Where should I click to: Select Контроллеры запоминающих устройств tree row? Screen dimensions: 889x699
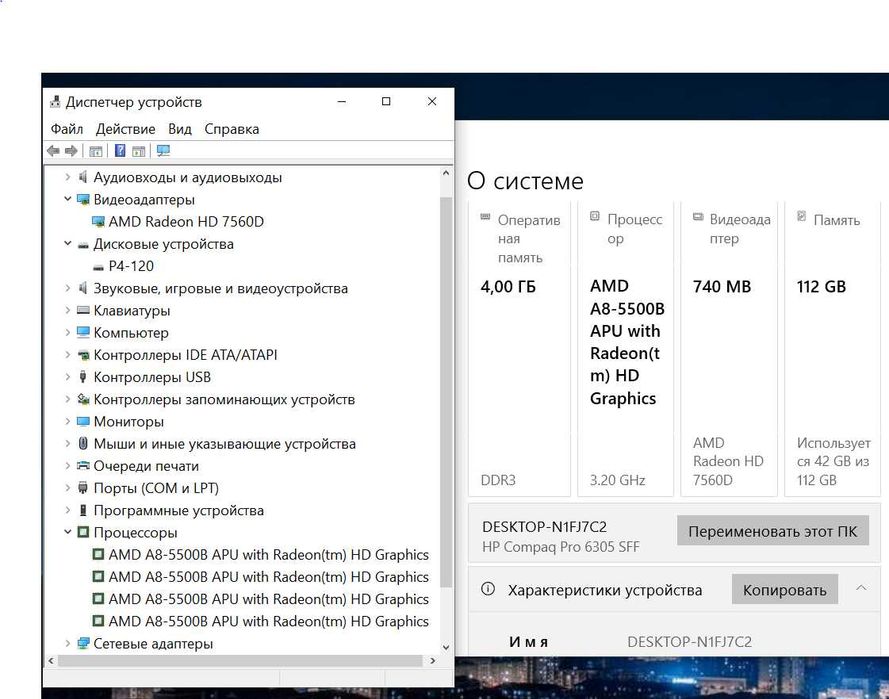224,399
